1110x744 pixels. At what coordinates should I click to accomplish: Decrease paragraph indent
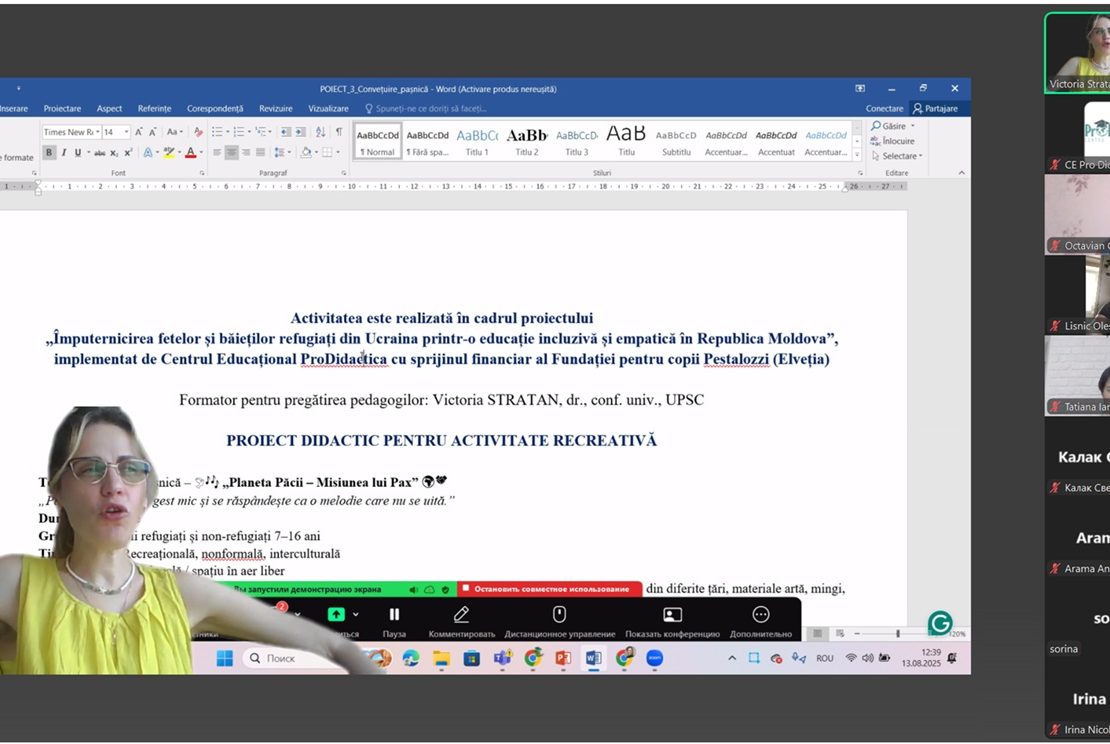point(285,132)
